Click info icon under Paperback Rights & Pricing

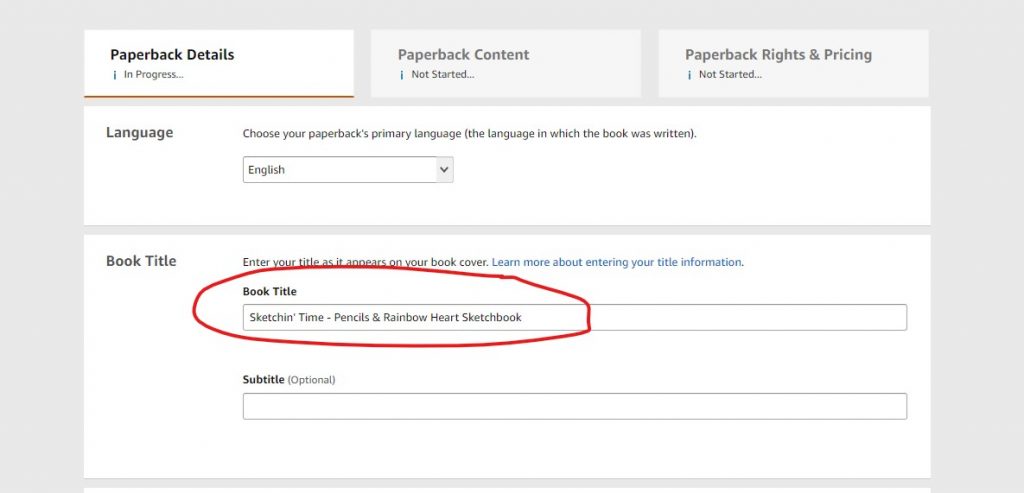coord(689,75)
